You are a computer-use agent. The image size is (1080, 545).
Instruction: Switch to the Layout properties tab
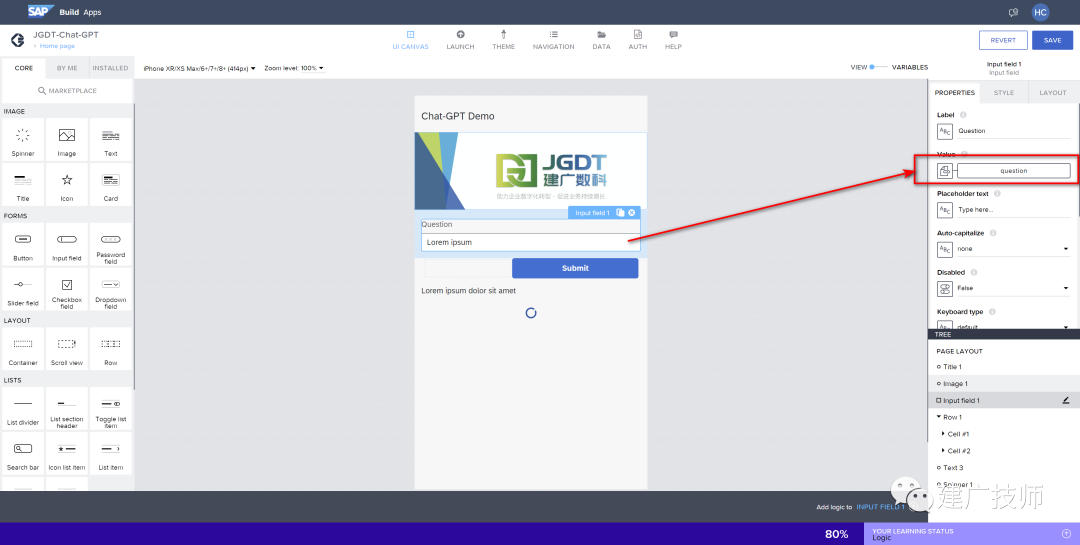tap(1052, 92)
